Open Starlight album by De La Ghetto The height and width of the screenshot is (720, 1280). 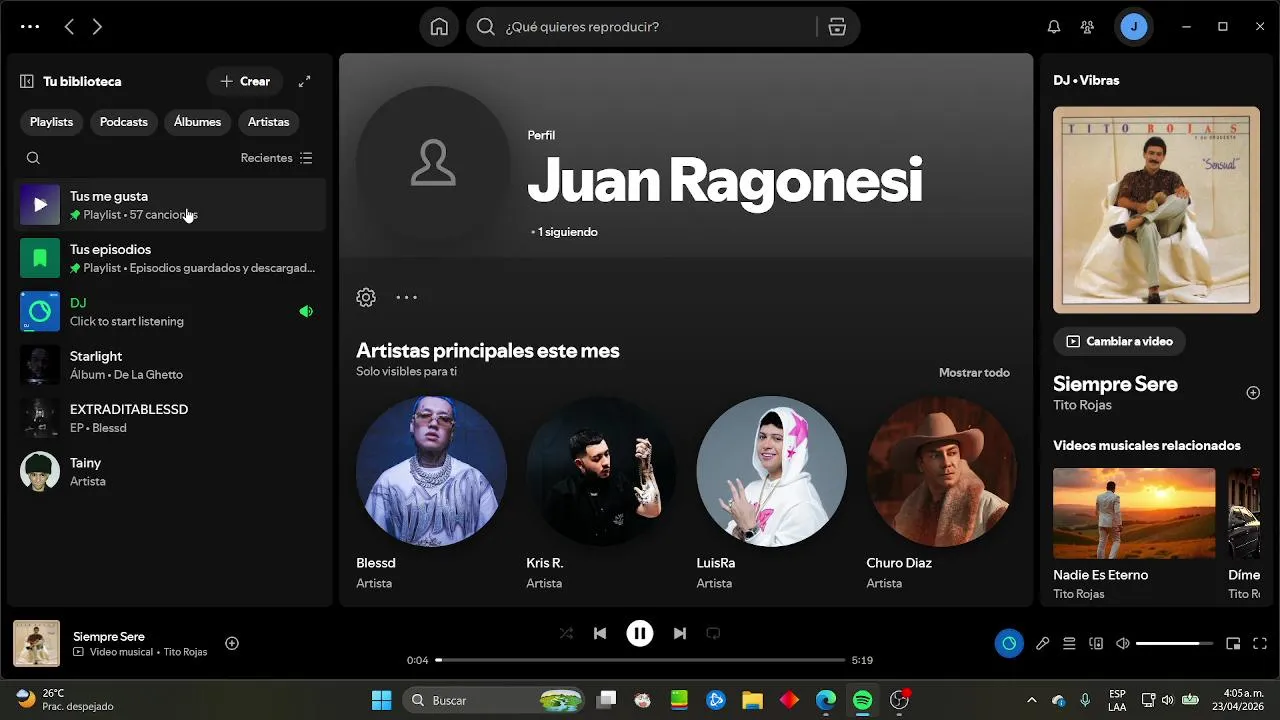point(170,365)
